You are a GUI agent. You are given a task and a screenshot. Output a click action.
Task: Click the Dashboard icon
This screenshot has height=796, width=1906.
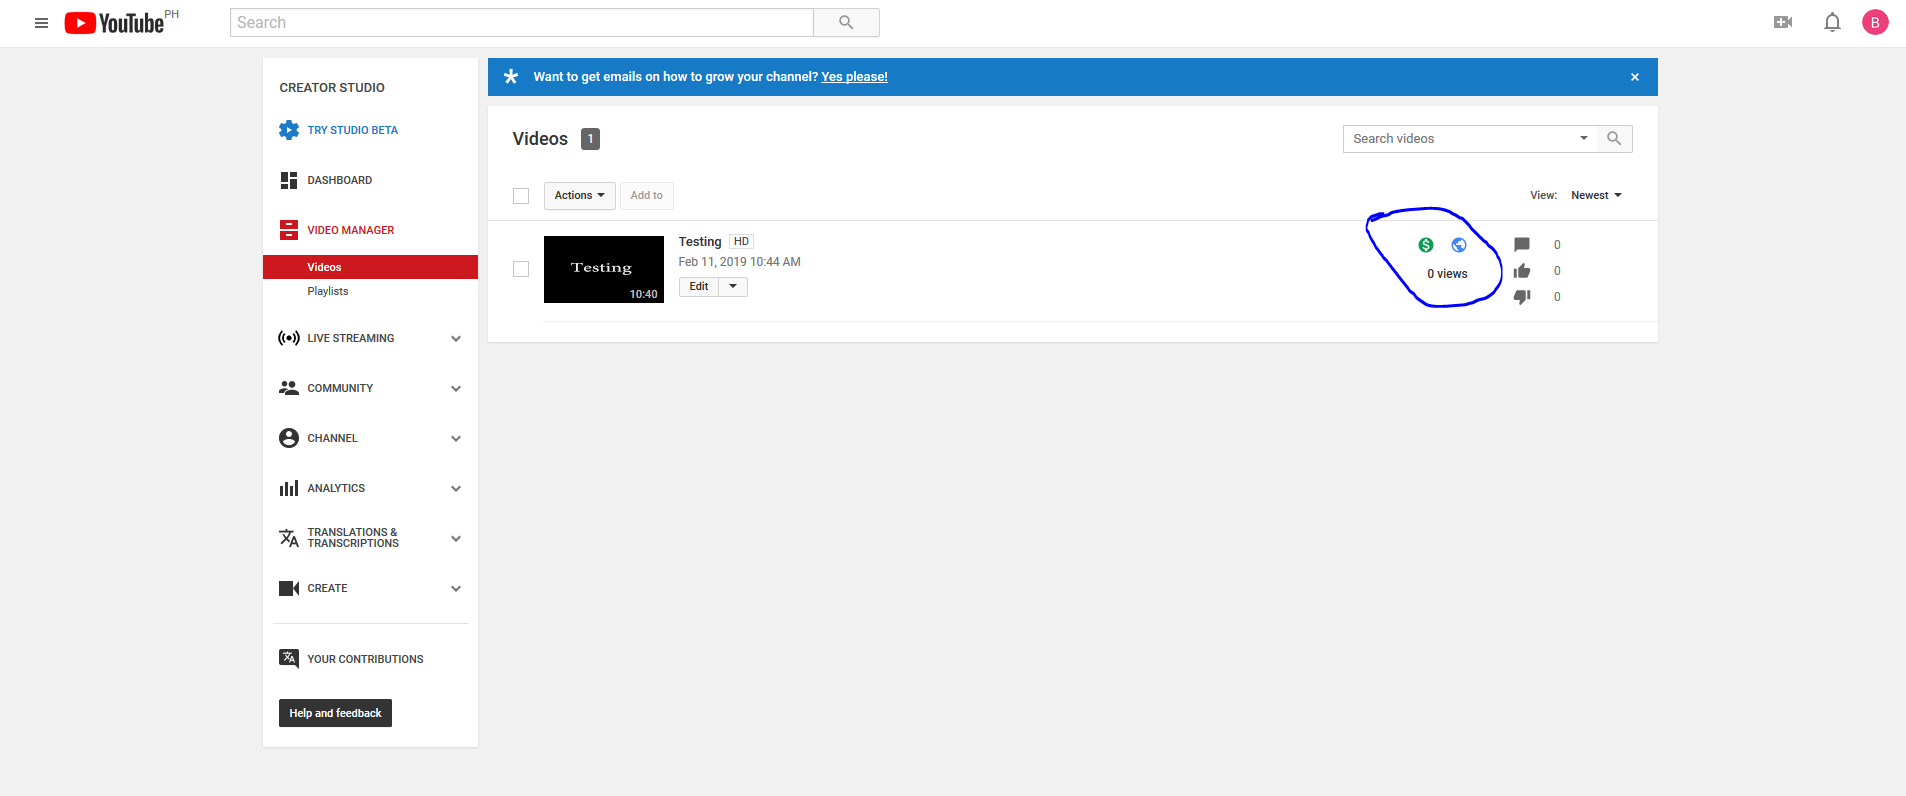point(289,180)
